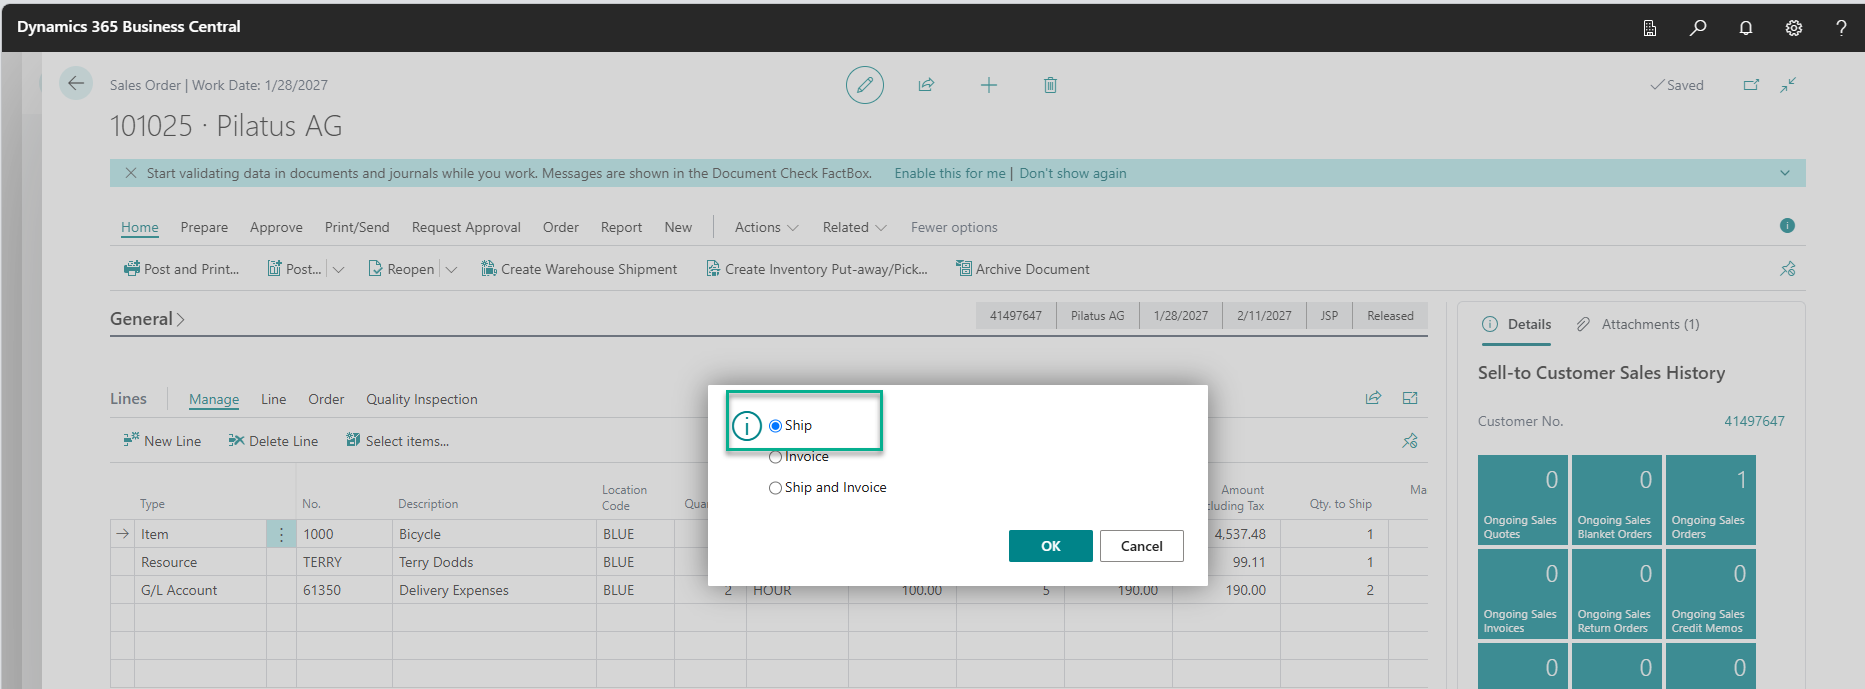This screenshot has width=1865, height=689.
Task: Open the Prepare menu
Action: click(204, 227)
